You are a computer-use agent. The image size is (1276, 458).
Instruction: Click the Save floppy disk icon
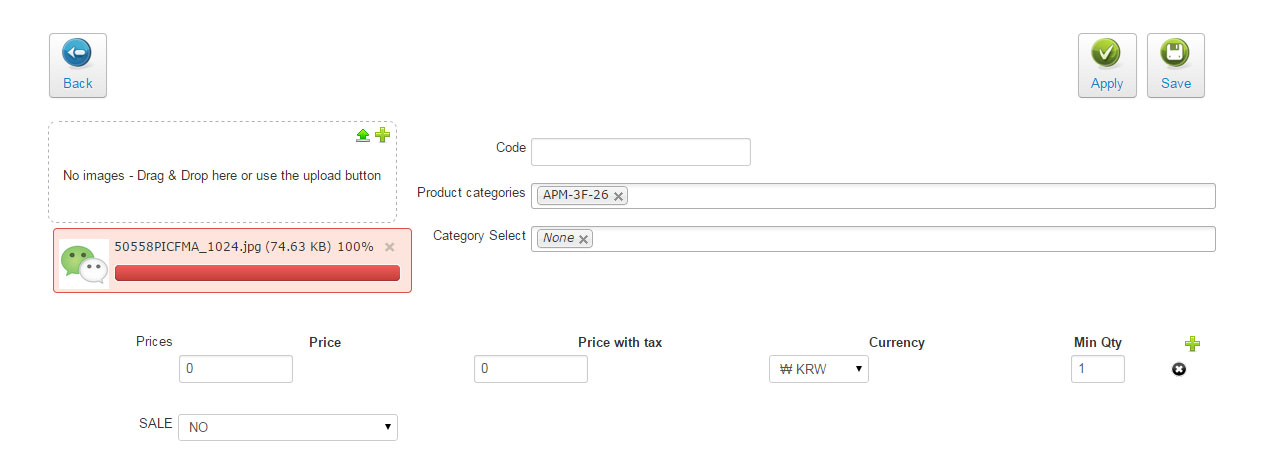pyautogui.click(x=1175, y=53)
